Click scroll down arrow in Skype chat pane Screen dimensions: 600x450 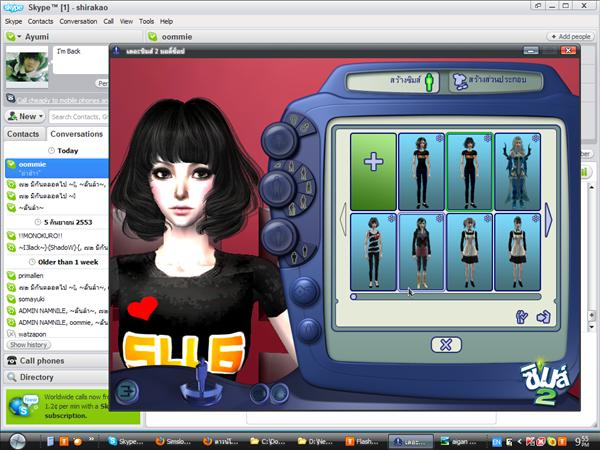pyautogui.click(x=592, y=327)
